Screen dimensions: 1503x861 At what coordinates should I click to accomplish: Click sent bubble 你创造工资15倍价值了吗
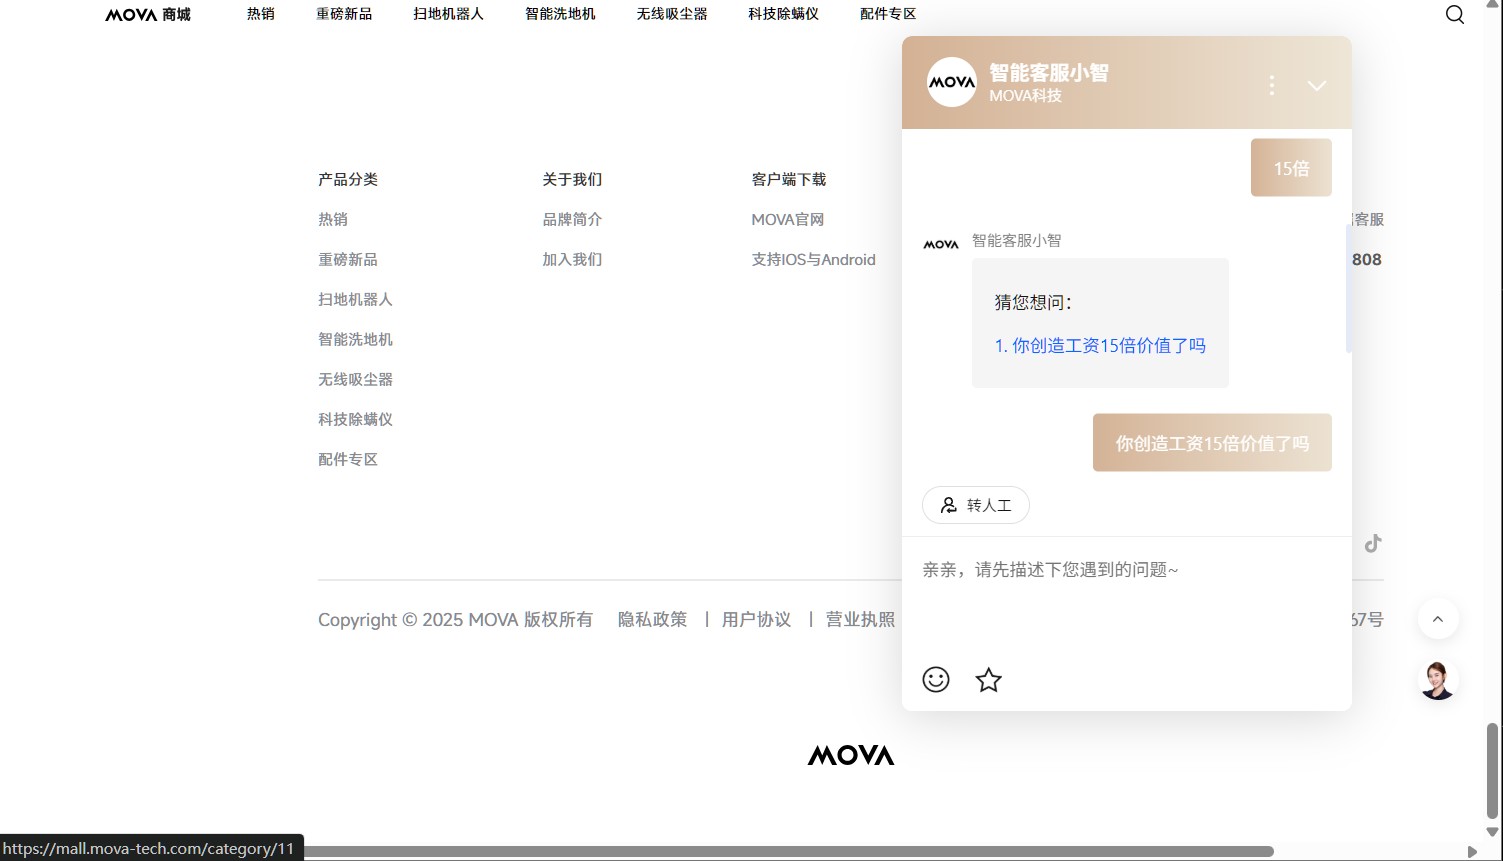[1212, 443]
